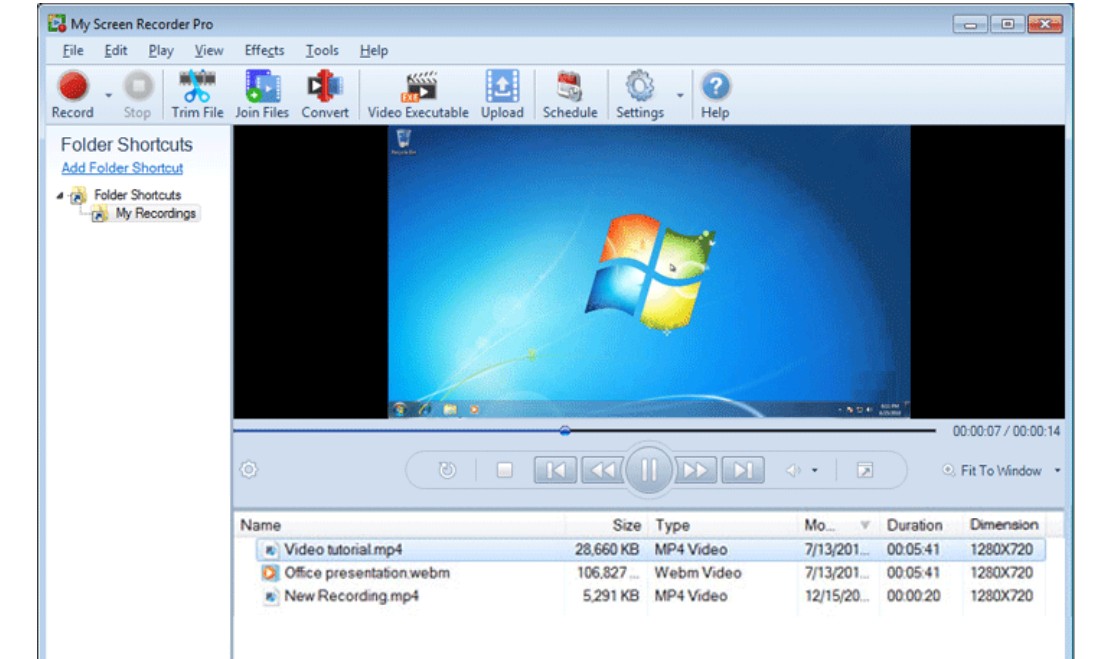
Task: Open the Upload tool
Action: click(x=502, y=95)
